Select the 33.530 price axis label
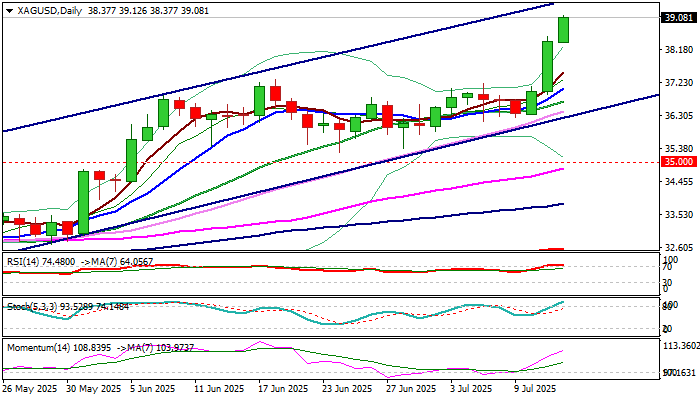This screenshot has width=700, height=400. [x=679, y=215]
